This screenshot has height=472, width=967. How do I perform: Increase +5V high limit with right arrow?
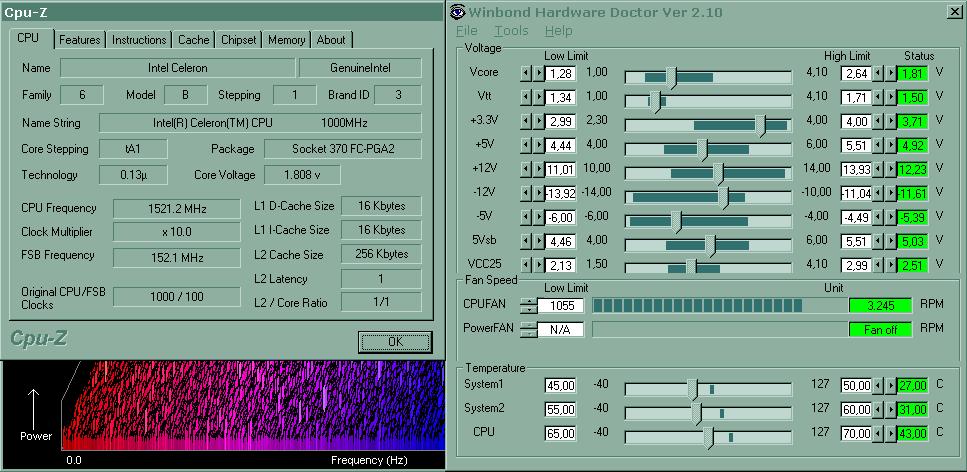(890, 146)
